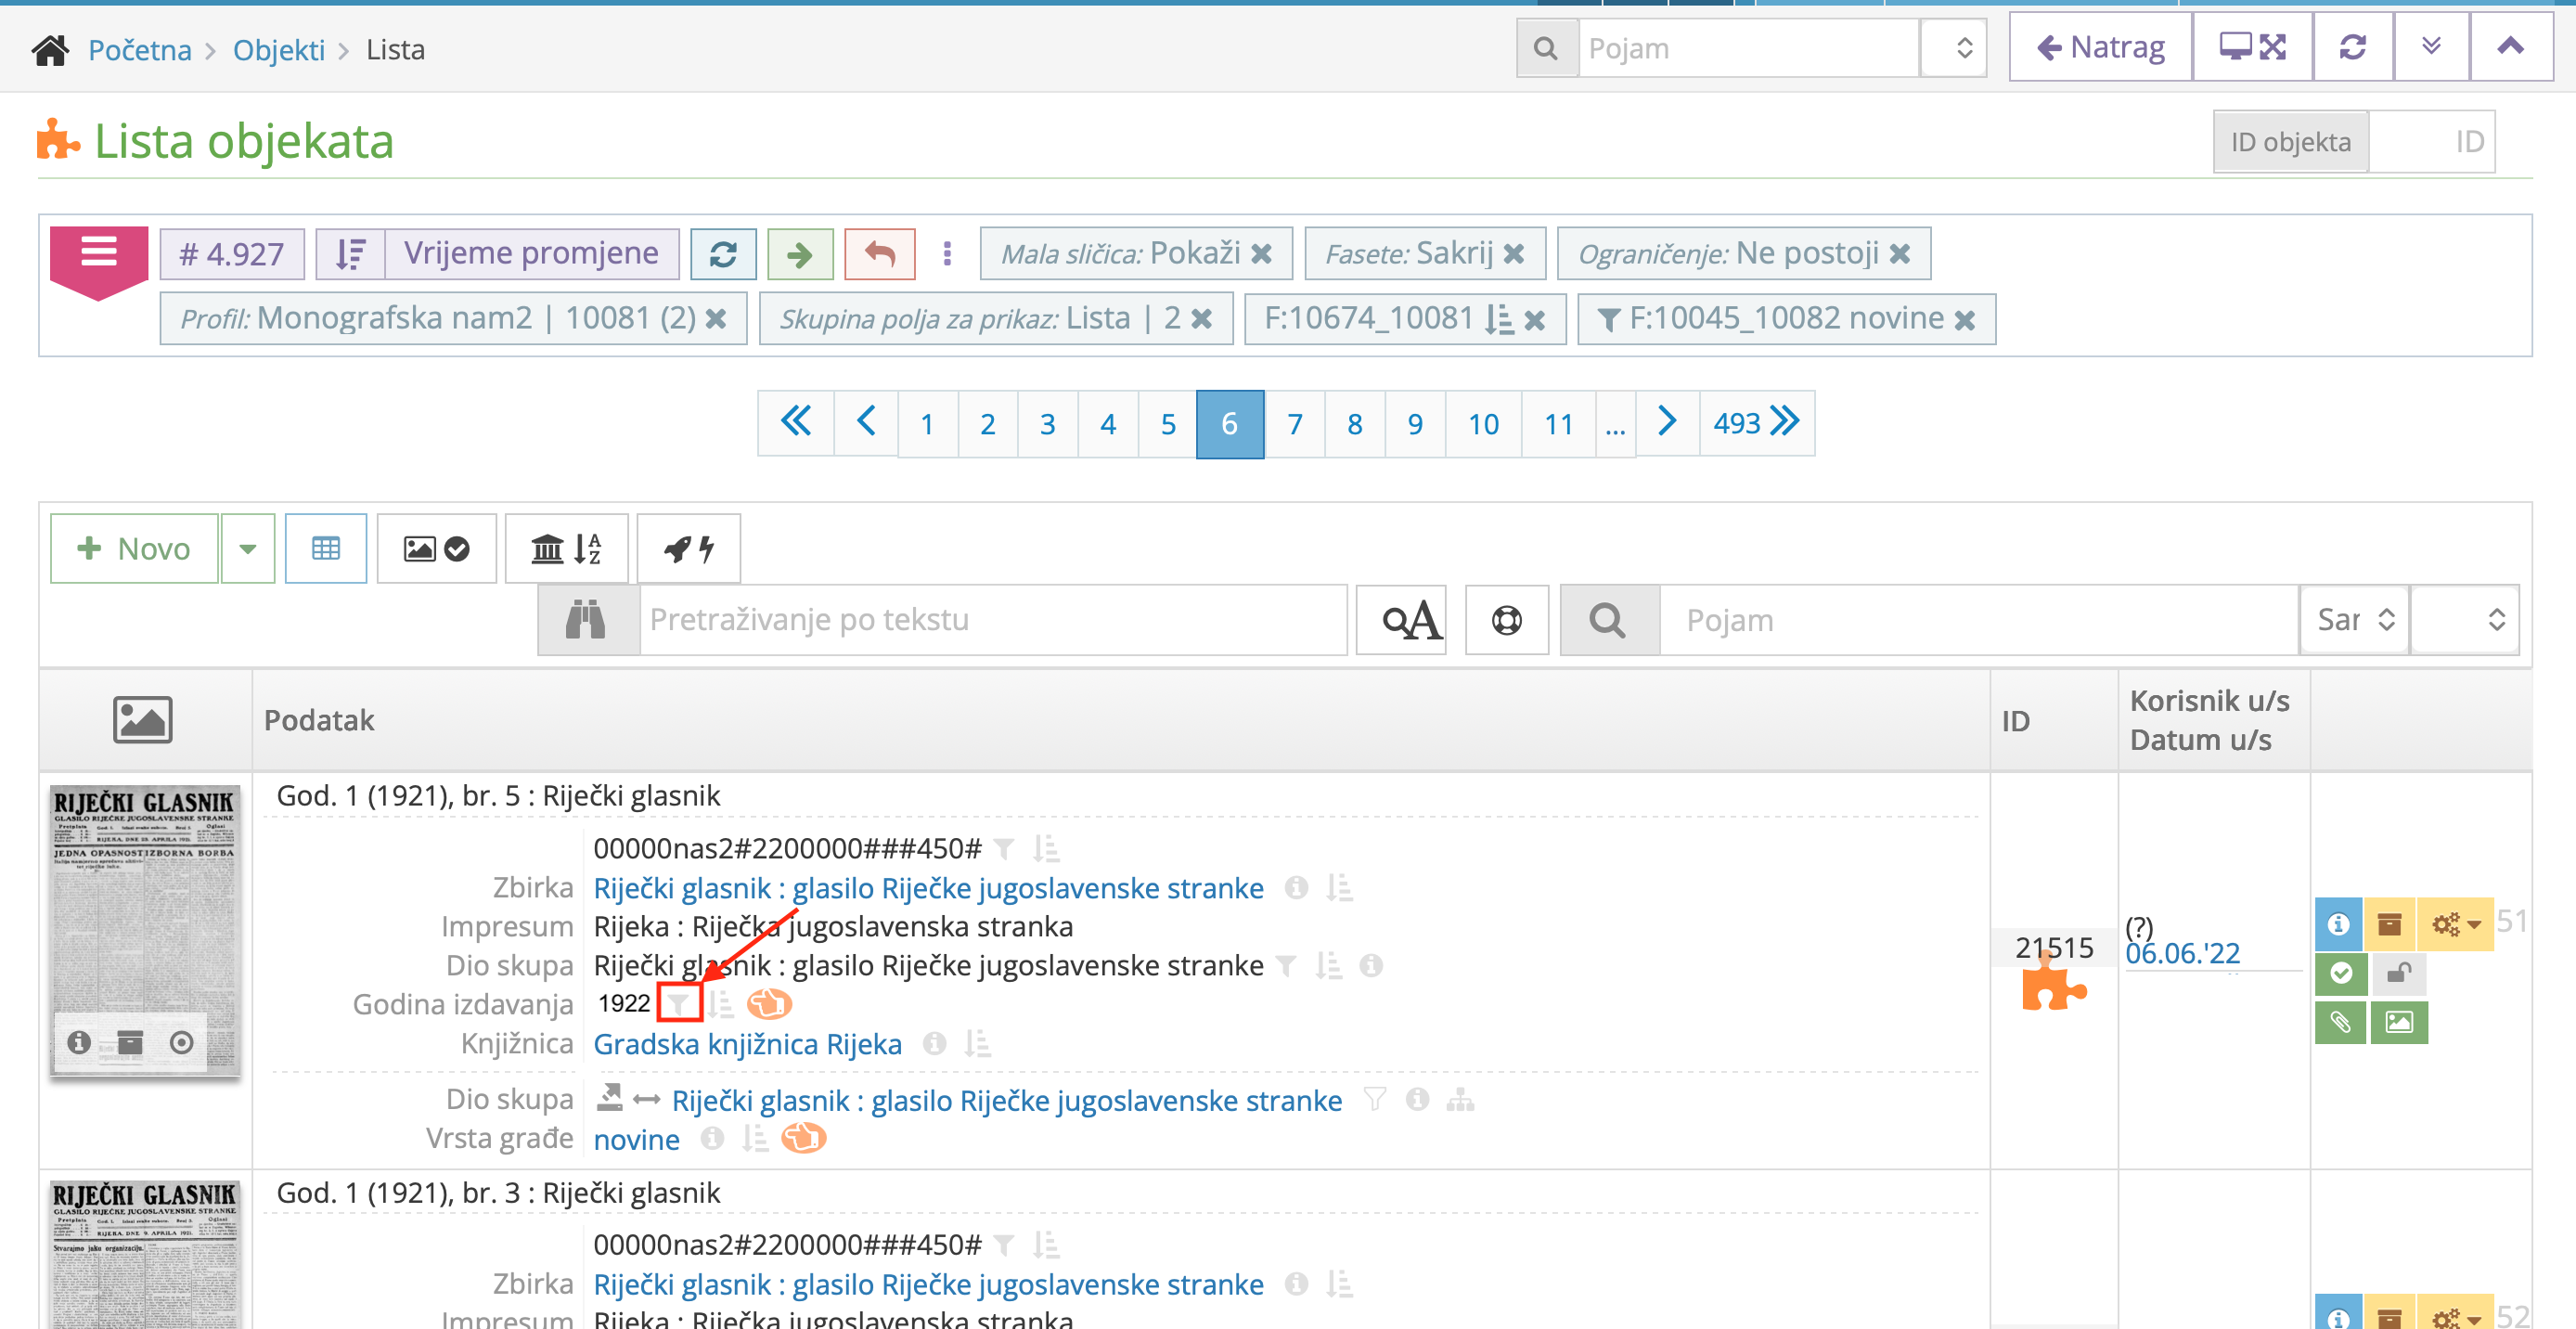
Task: Click the green checkmark button in row 51
Action: [x=2340, y=972]
